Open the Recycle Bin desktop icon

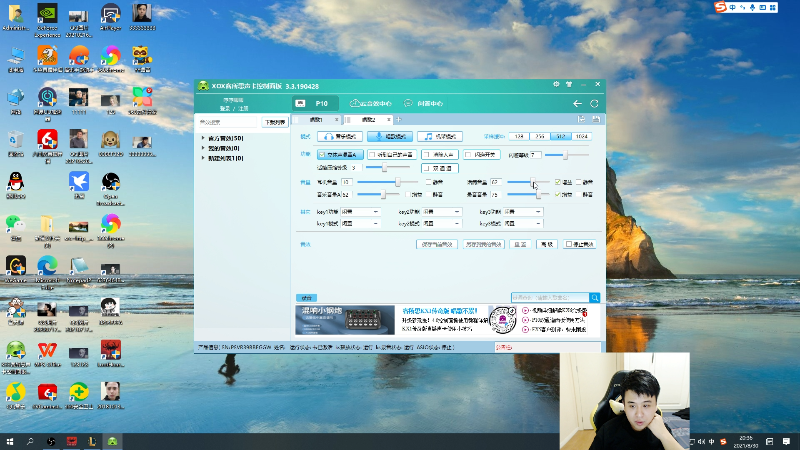coord(16,145)
